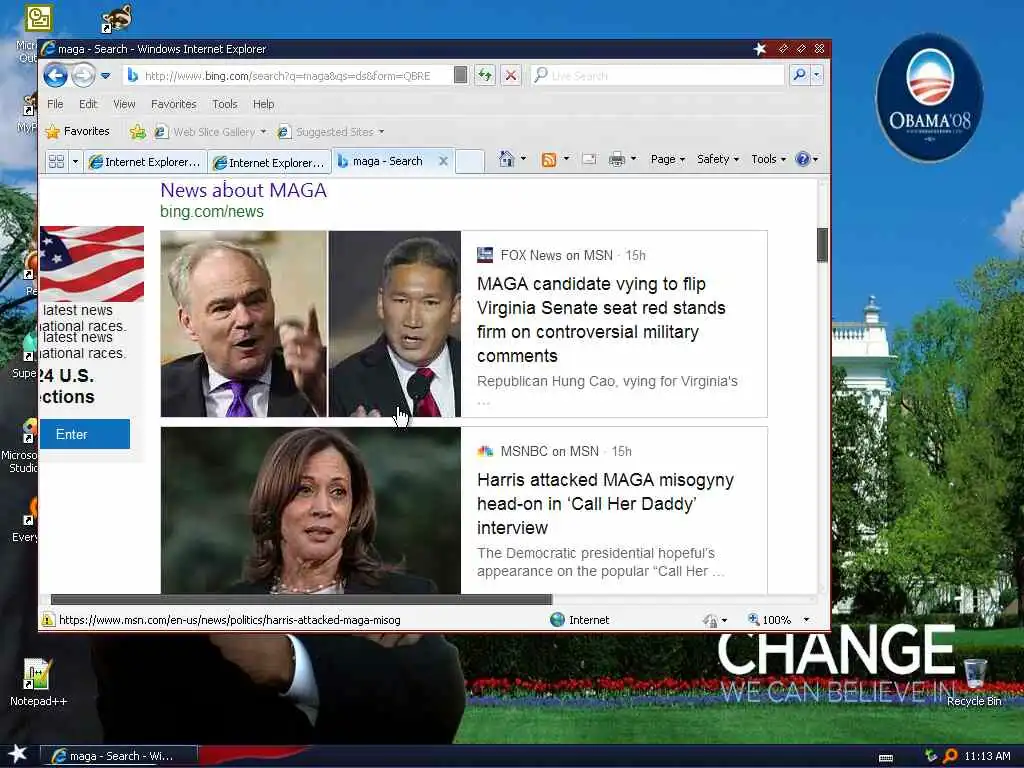Viewport: 1024px width, 768px height.
Task: Select the maga - Search tab
Action: [x=387, y=161]
